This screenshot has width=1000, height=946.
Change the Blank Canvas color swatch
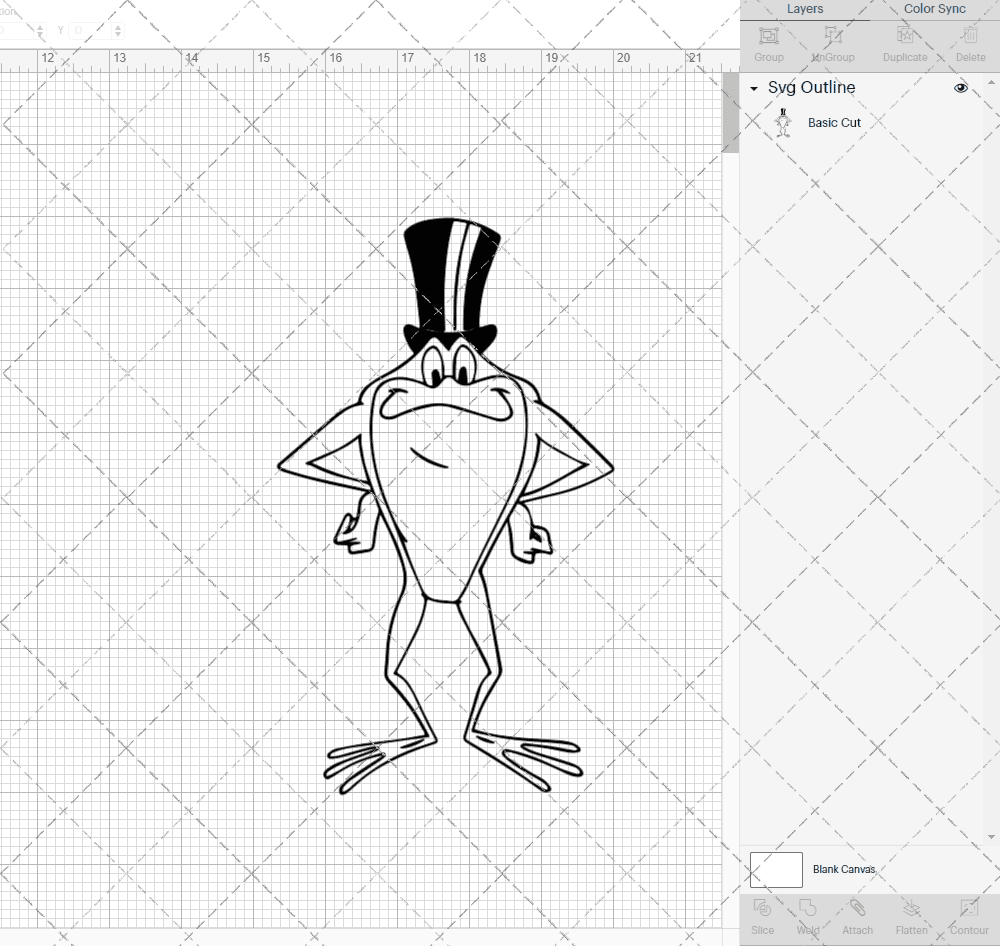pos(776,869)
